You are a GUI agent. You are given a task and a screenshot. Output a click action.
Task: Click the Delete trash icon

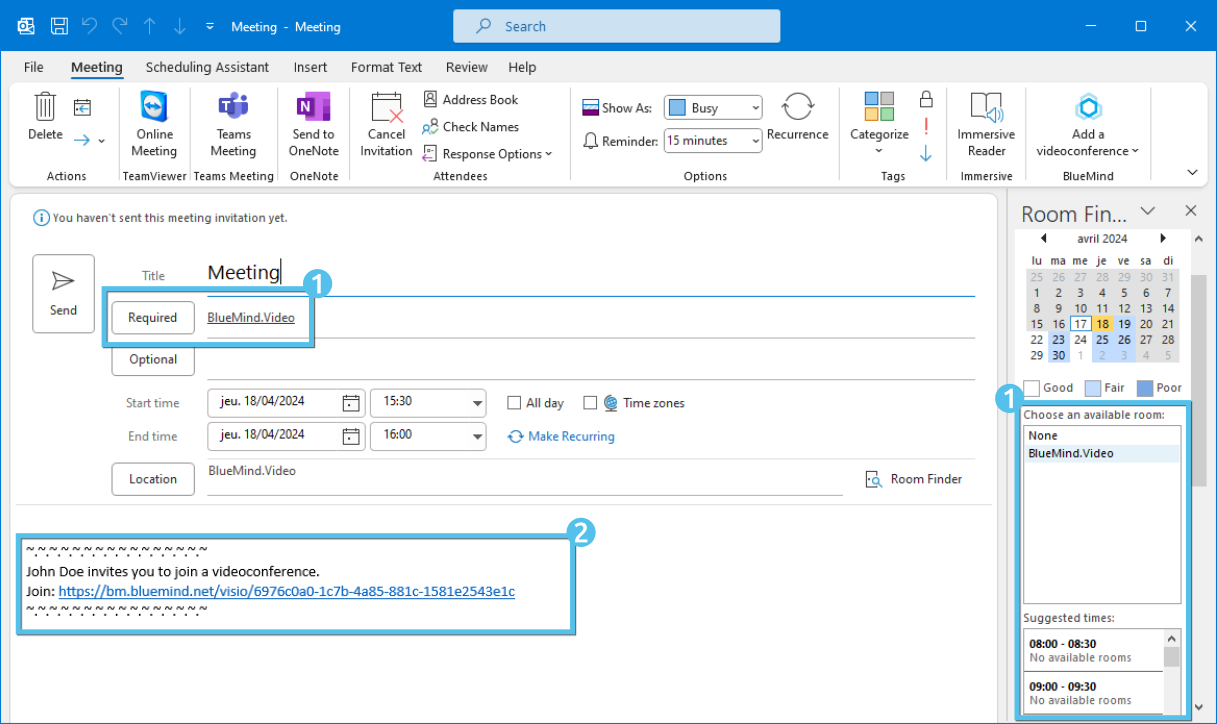(x=45, y=107)
